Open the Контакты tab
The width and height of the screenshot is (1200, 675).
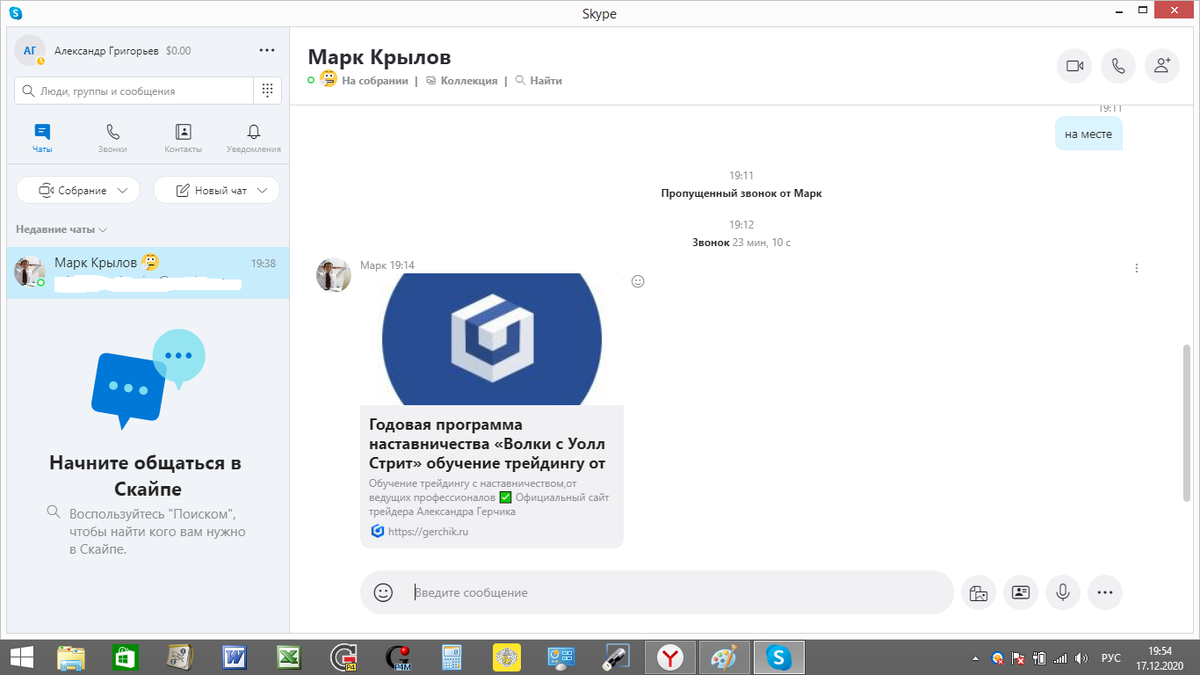pos(183,138)
